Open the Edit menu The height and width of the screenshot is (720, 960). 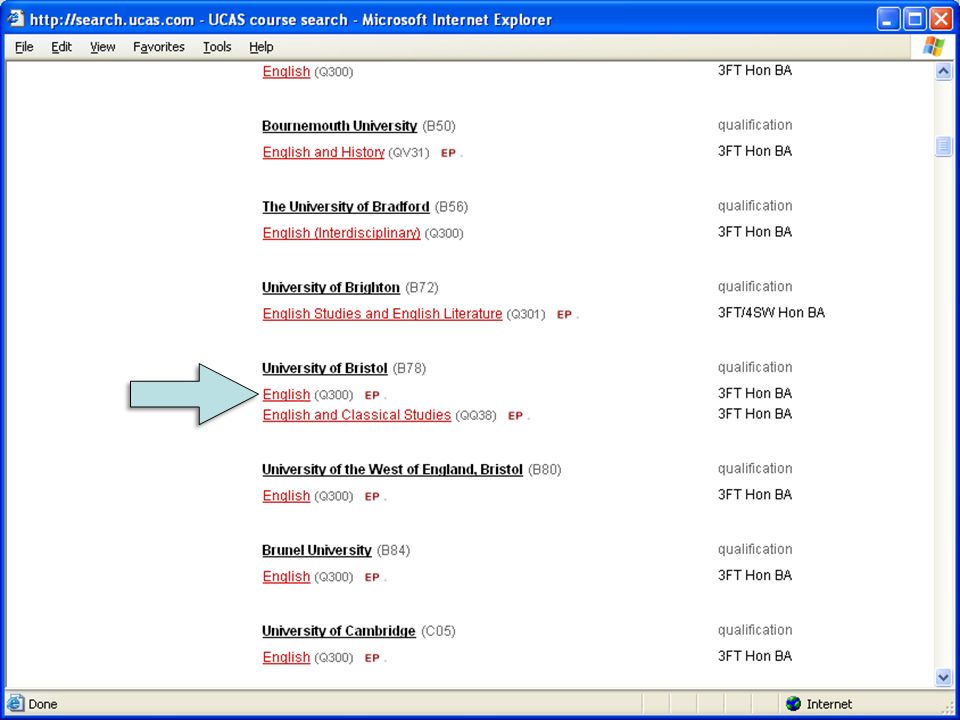(x=61, y=47)
